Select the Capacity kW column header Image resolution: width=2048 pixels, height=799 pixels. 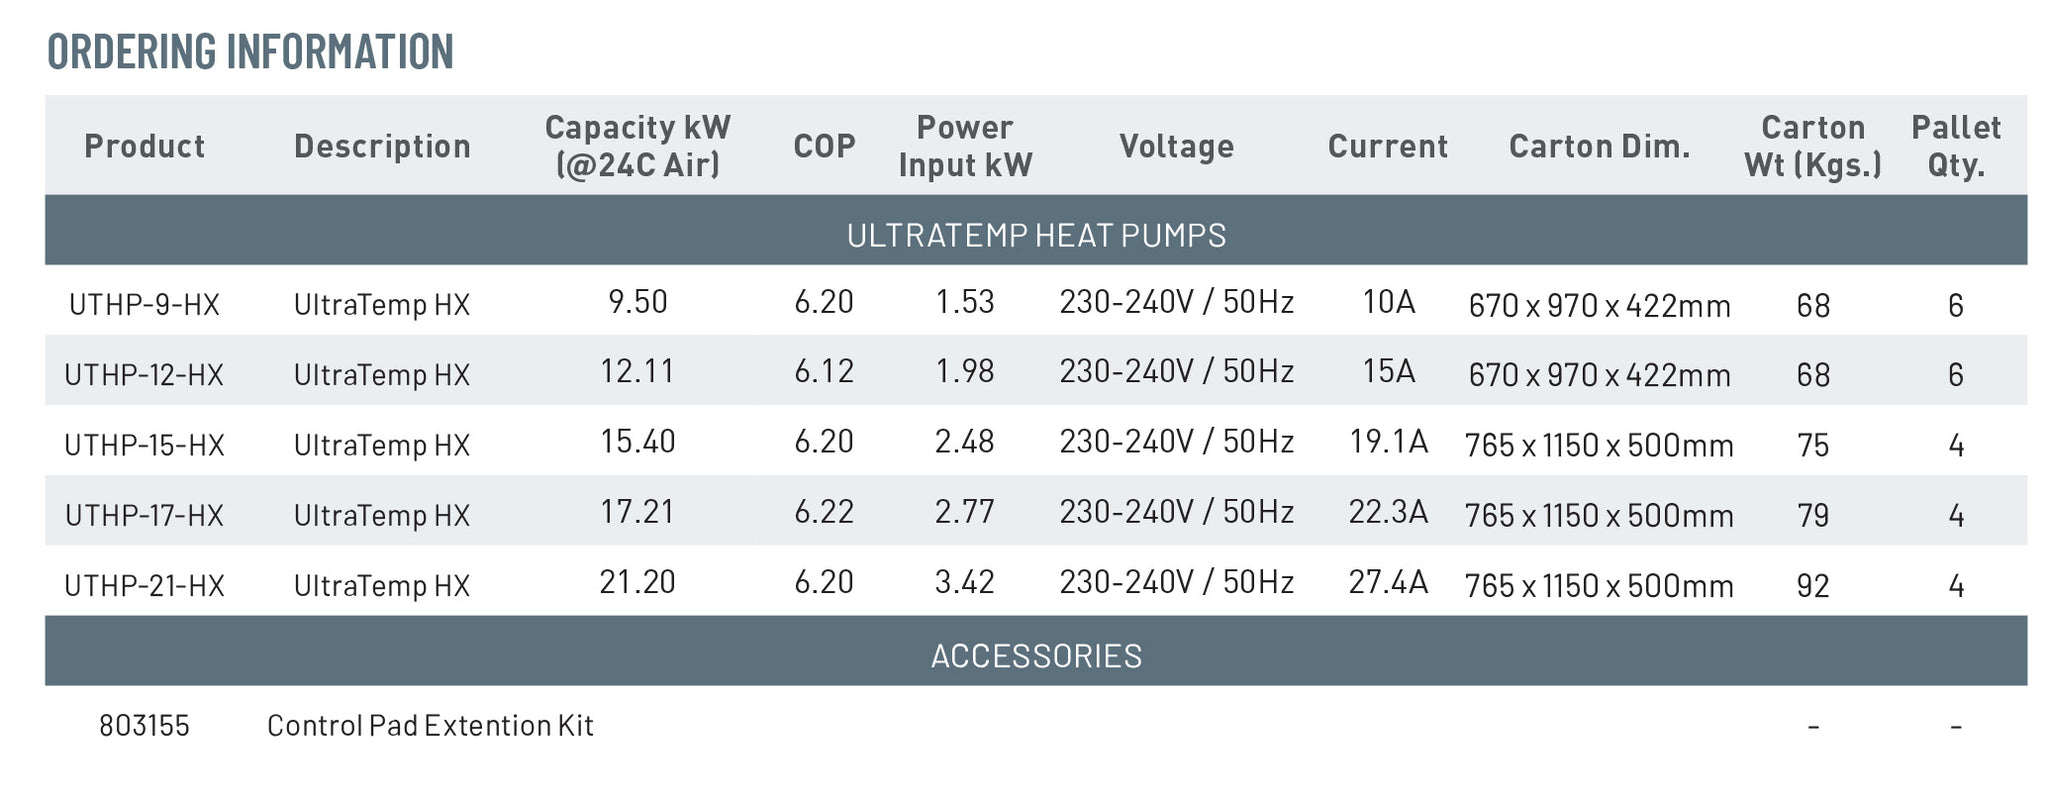pyautogui.click(x=638, y=146)
